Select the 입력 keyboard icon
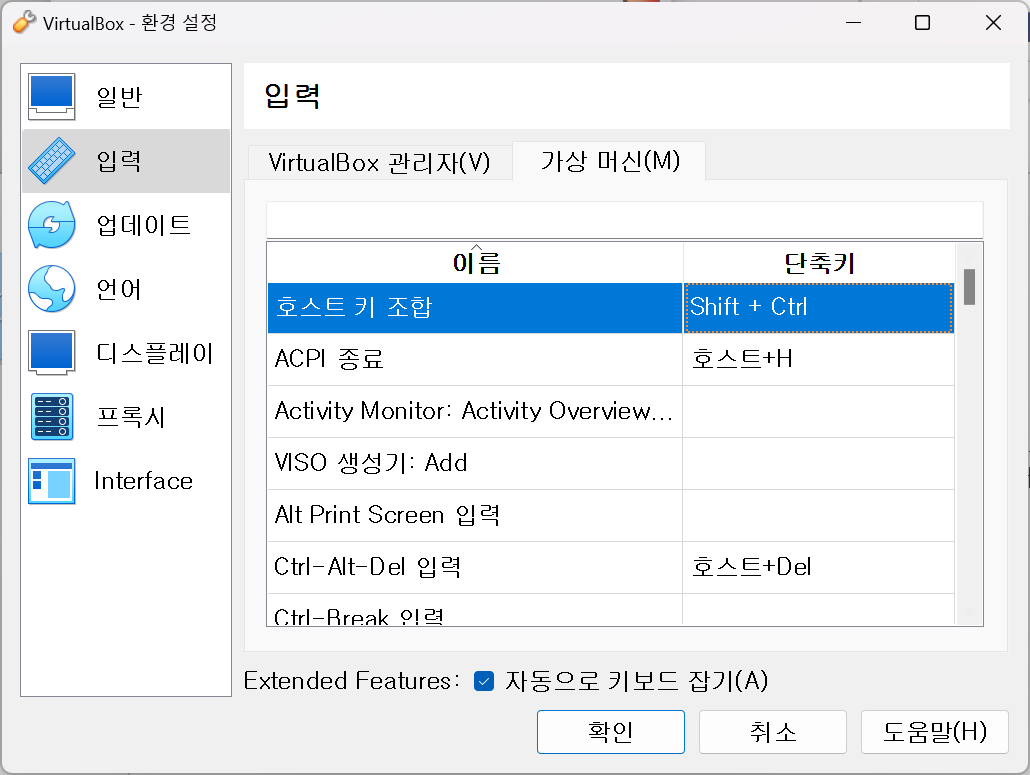The image size is (1030, 775). pos(51,161)
